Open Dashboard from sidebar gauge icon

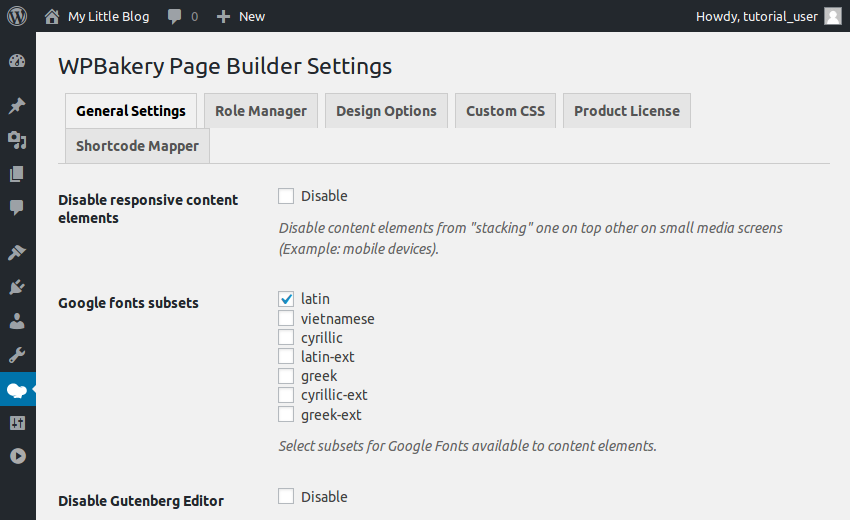click(17, 61)
